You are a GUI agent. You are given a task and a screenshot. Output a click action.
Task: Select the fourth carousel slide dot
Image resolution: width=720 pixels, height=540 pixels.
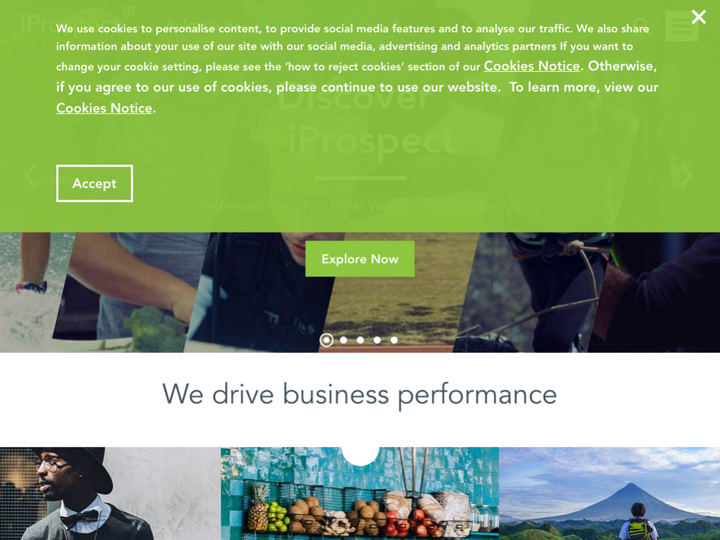pos(377,340)
